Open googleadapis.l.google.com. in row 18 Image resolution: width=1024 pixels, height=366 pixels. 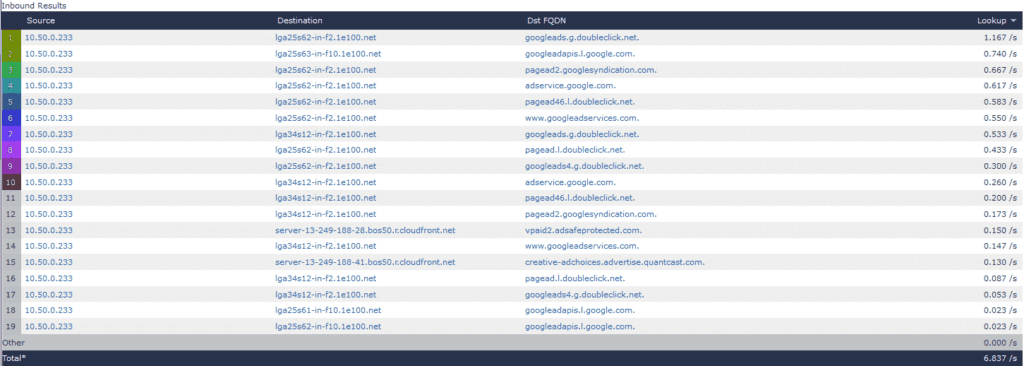click(x=580, y=310)
